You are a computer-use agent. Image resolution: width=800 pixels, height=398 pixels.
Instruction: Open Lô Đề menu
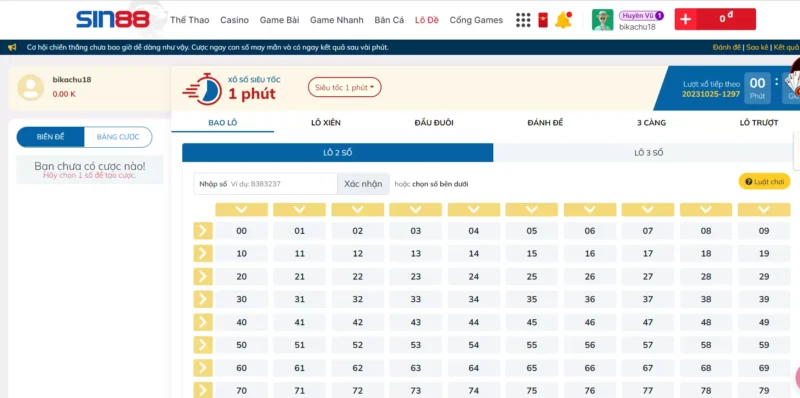427,20
